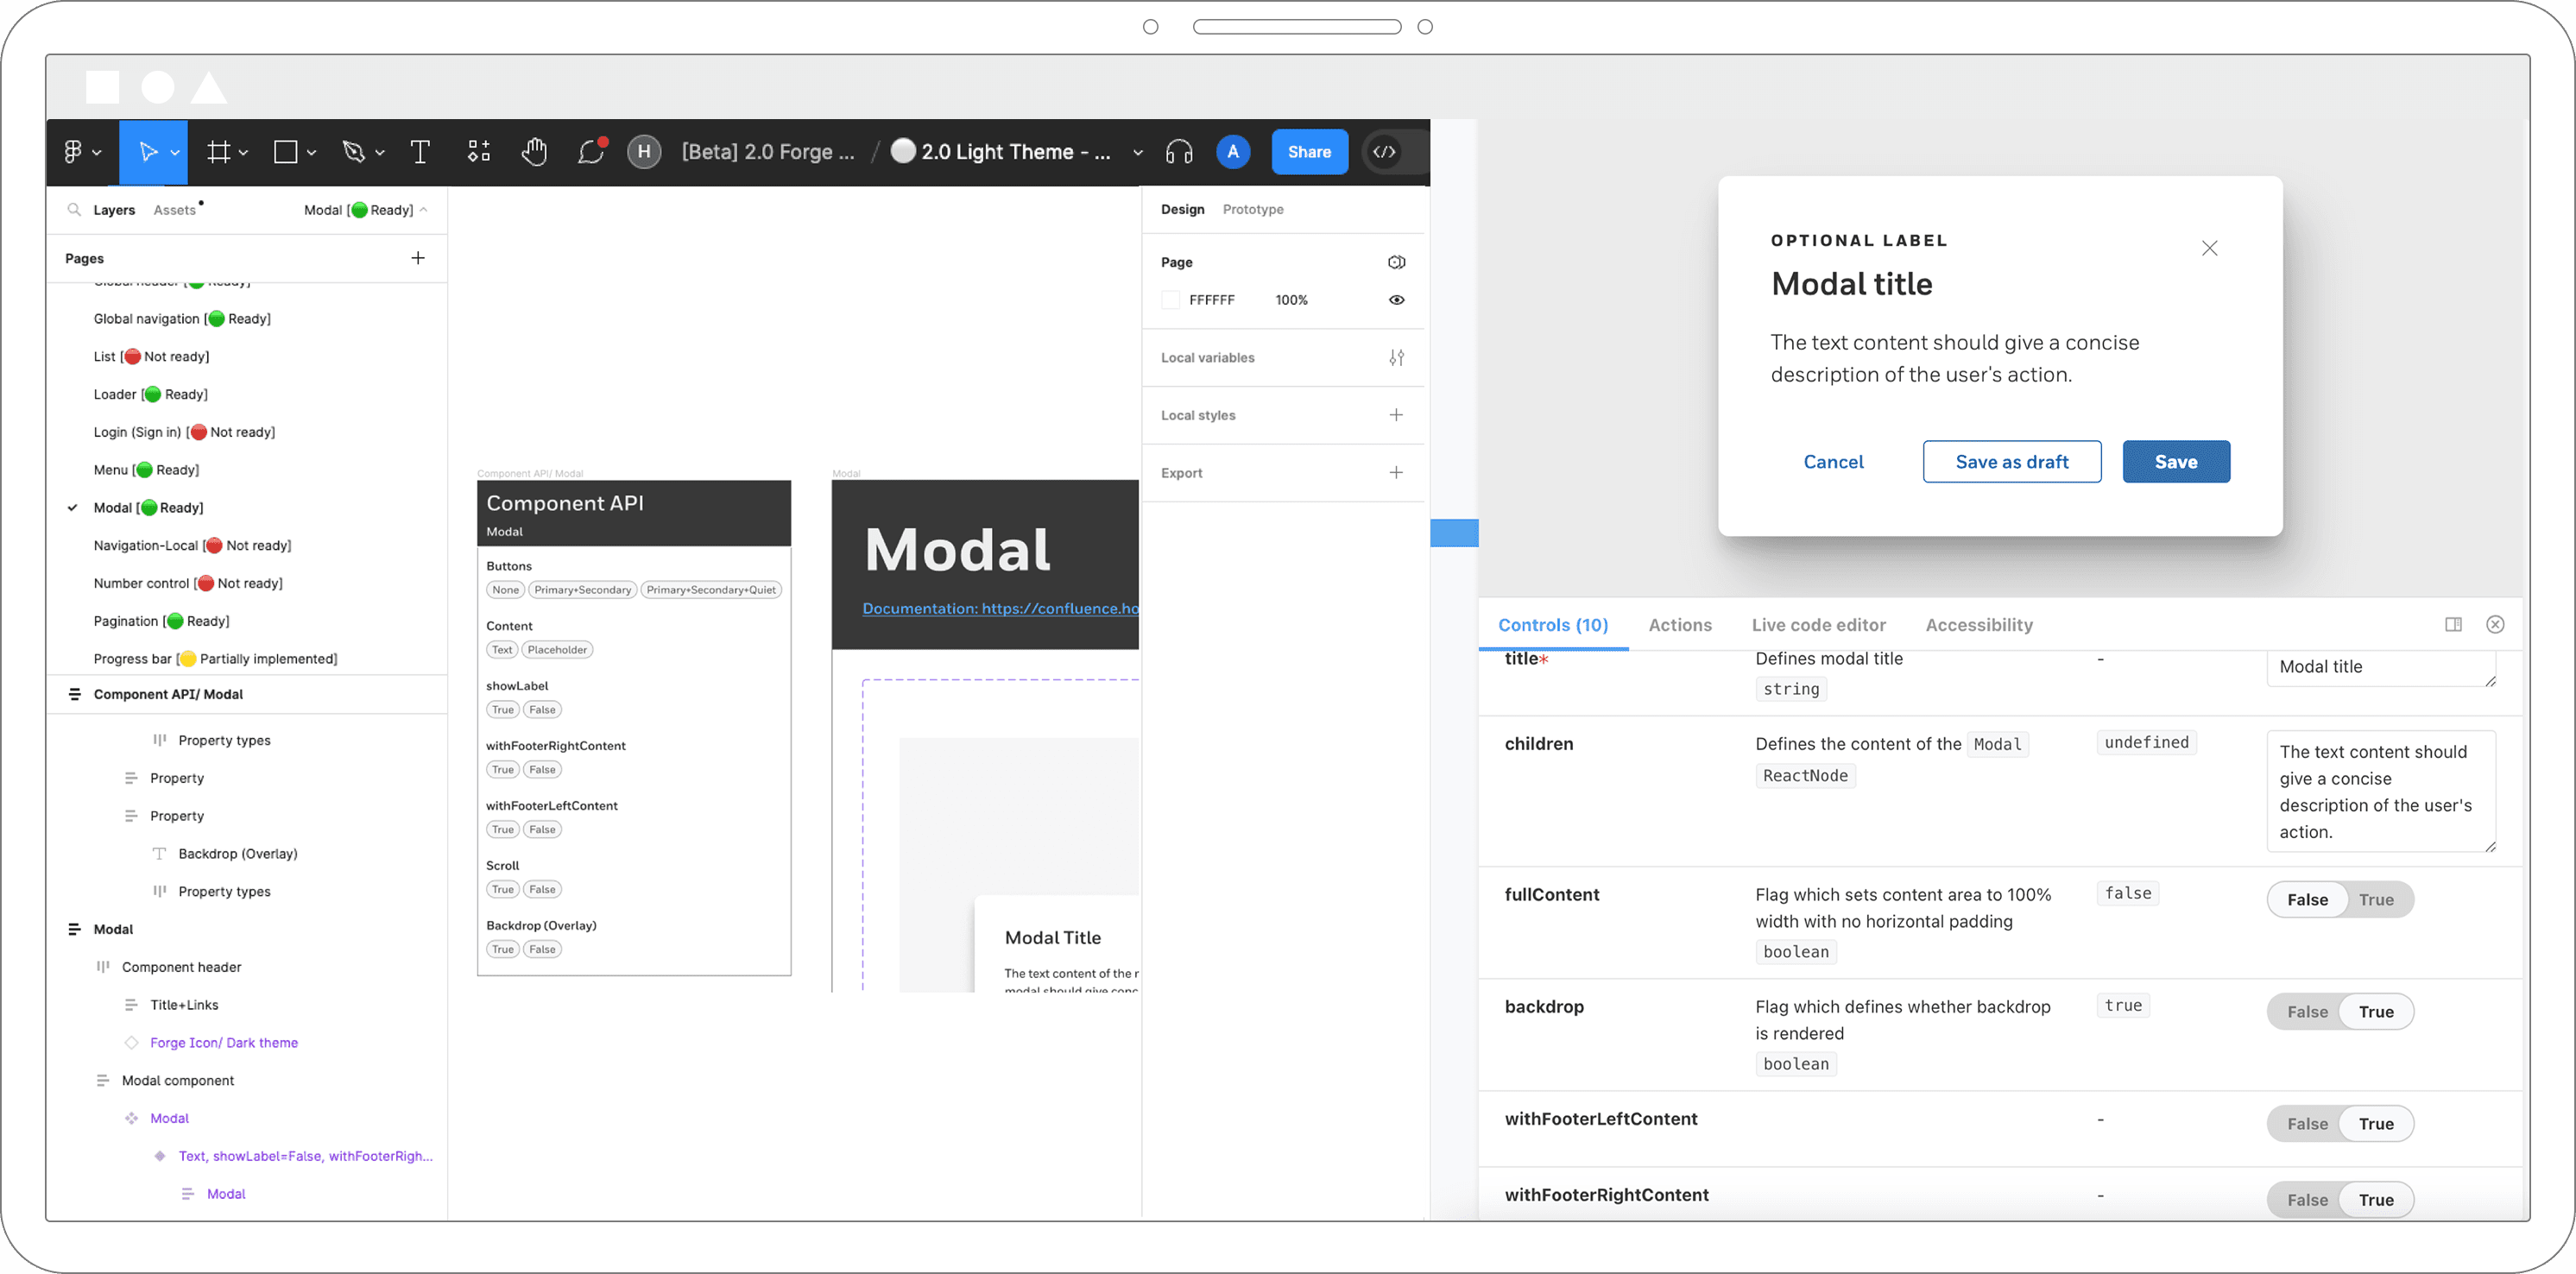Expand Move tool options chevron

coord(175,153)
